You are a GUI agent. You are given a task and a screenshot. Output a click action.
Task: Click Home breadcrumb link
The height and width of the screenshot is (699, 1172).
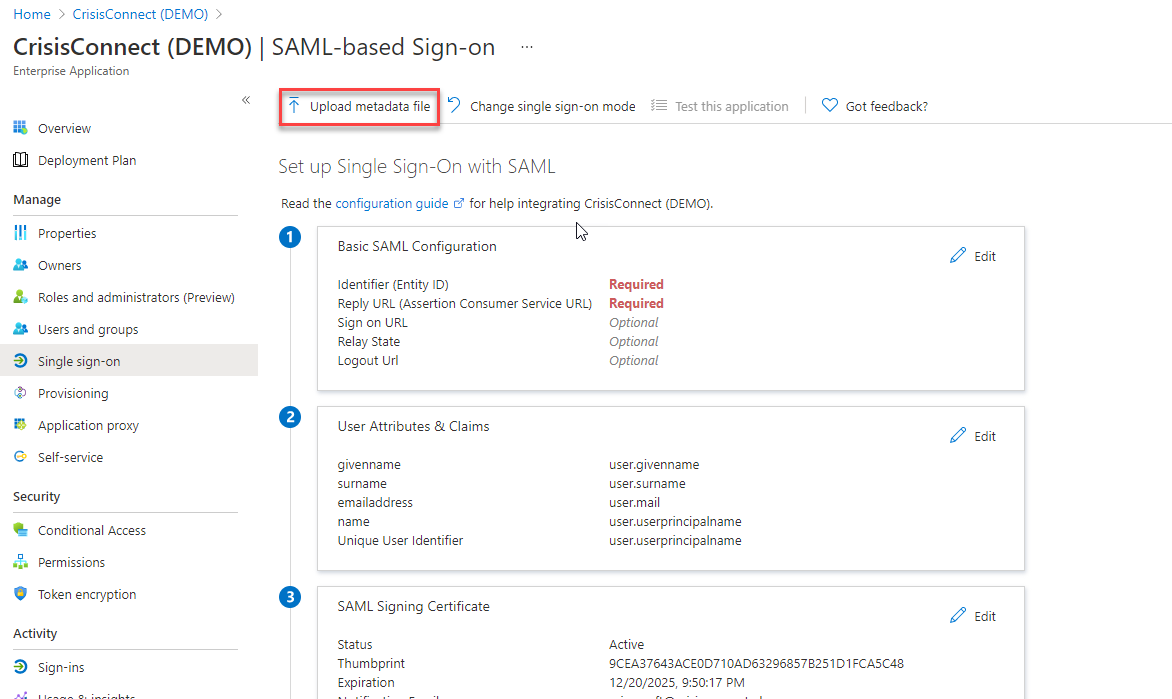click(32, 14)
